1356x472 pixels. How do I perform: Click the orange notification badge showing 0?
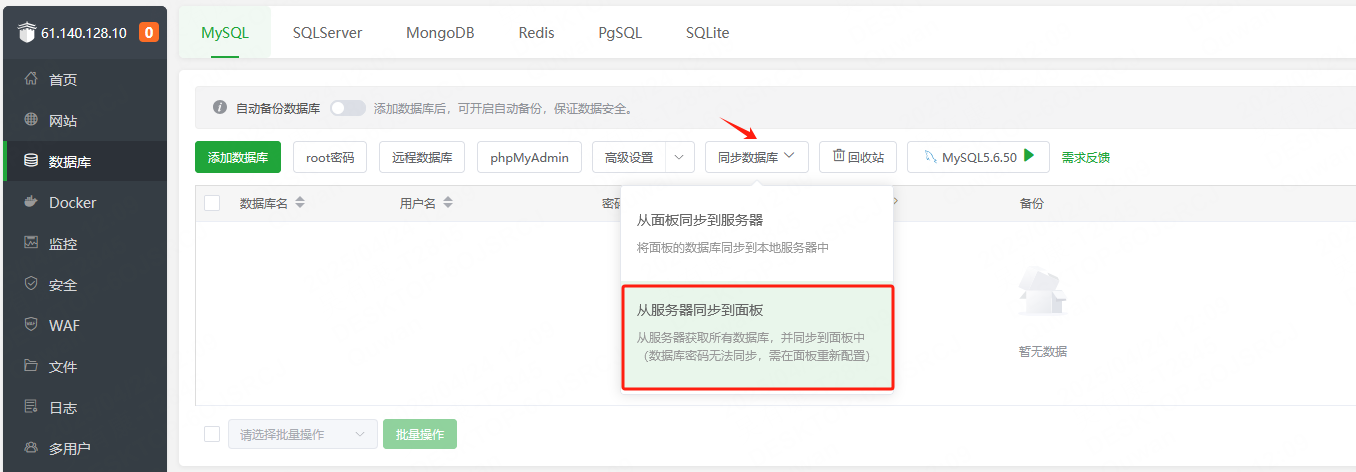click(149, 32)
